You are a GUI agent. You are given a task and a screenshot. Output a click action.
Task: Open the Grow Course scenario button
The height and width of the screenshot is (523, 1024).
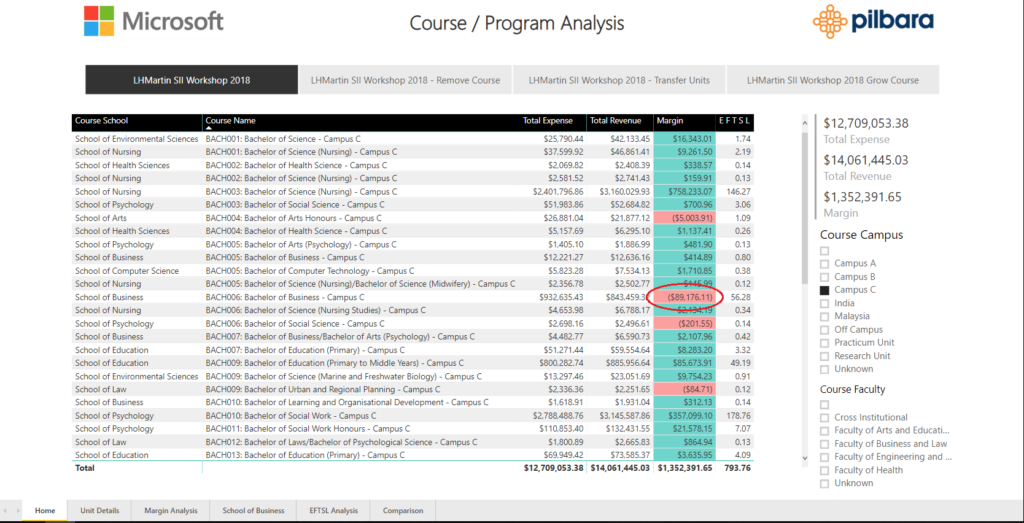833,80
